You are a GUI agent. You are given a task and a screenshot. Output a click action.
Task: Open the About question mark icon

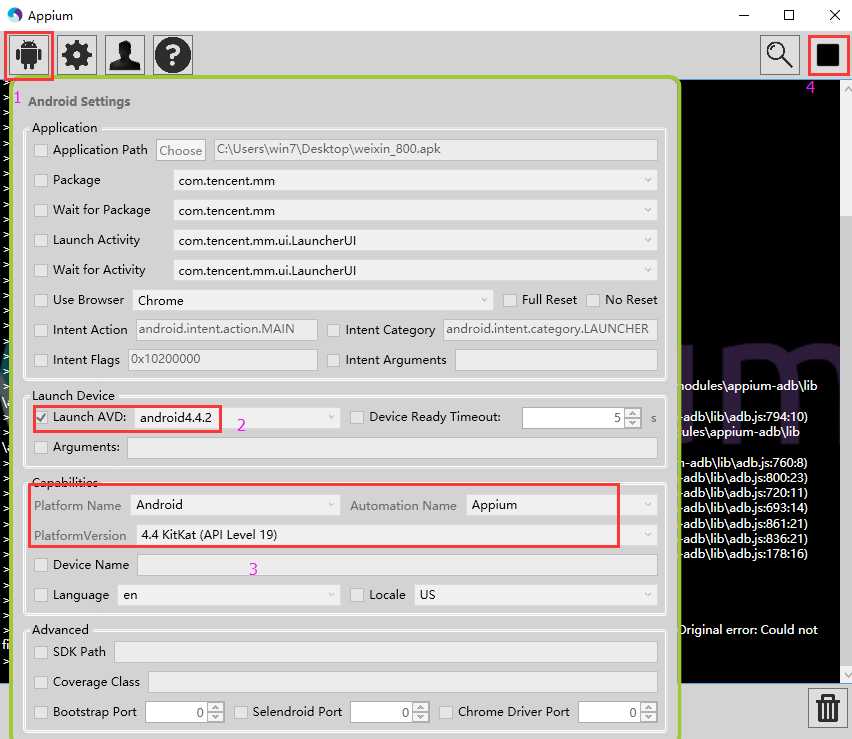point(173,55)
